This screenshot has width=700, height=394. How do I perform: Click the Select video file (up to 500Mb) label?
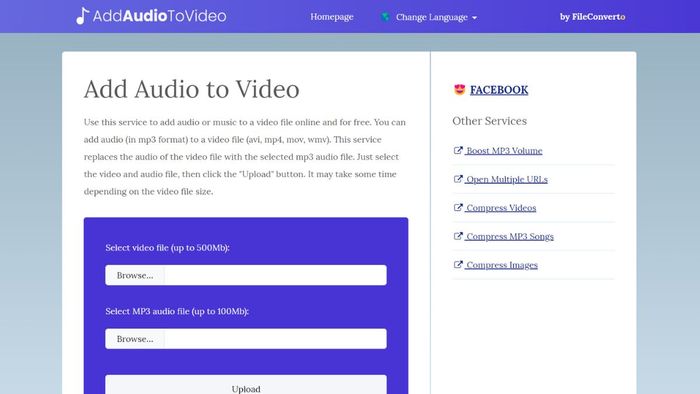(167, 248)
